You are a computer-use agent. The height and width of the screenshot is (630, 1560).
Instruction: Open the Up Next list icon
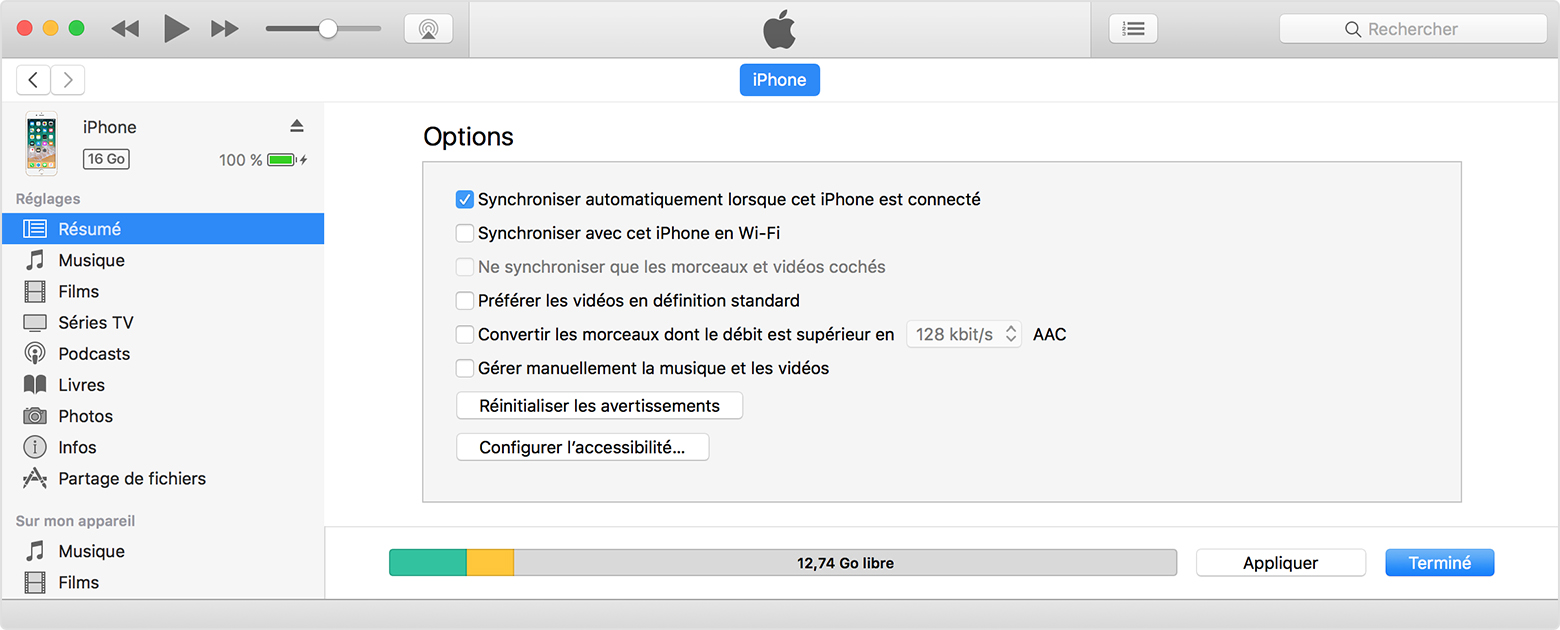1133,29
